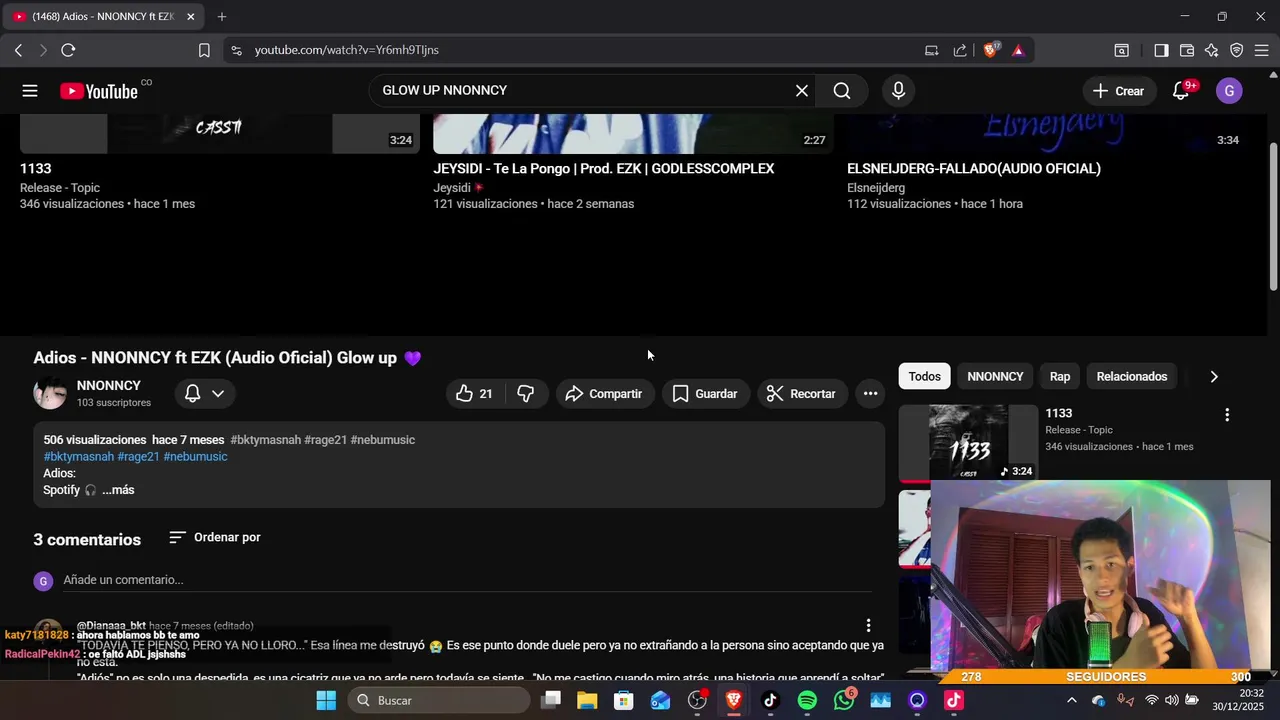This screenshot has width=1280, height=720.
Task: Show more filter chips with right arrow
Action: (1214, 377)
